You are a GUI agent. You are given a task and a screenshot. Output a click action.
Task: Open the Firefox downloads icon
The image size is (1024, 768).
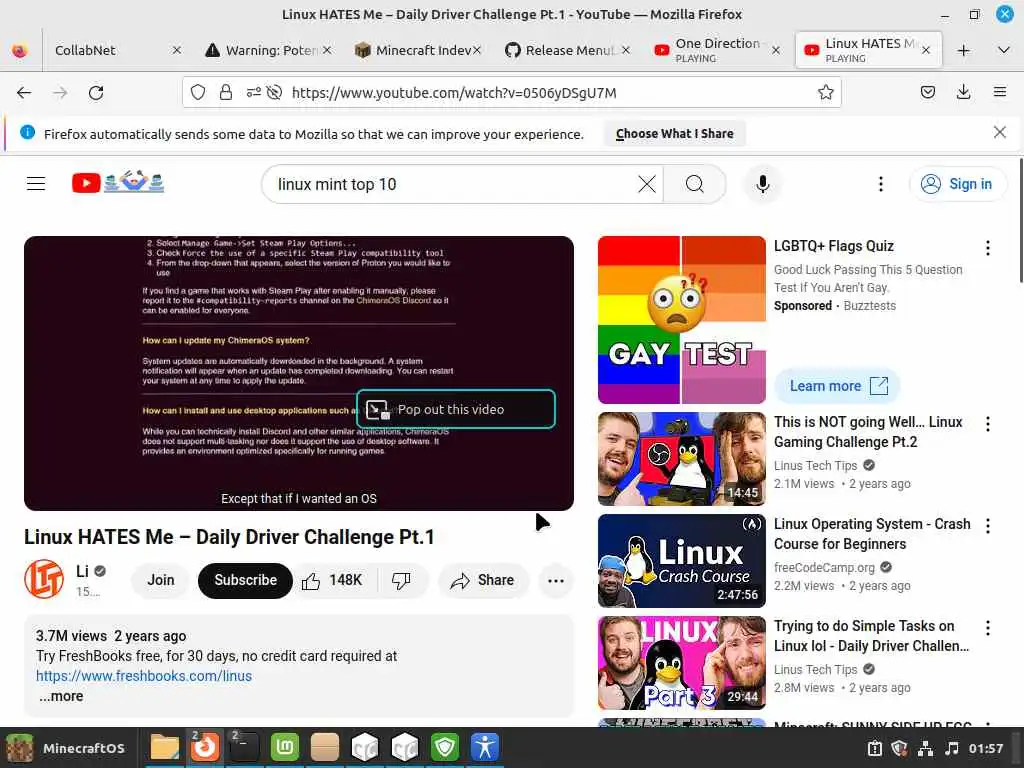[x=963, y=93]
